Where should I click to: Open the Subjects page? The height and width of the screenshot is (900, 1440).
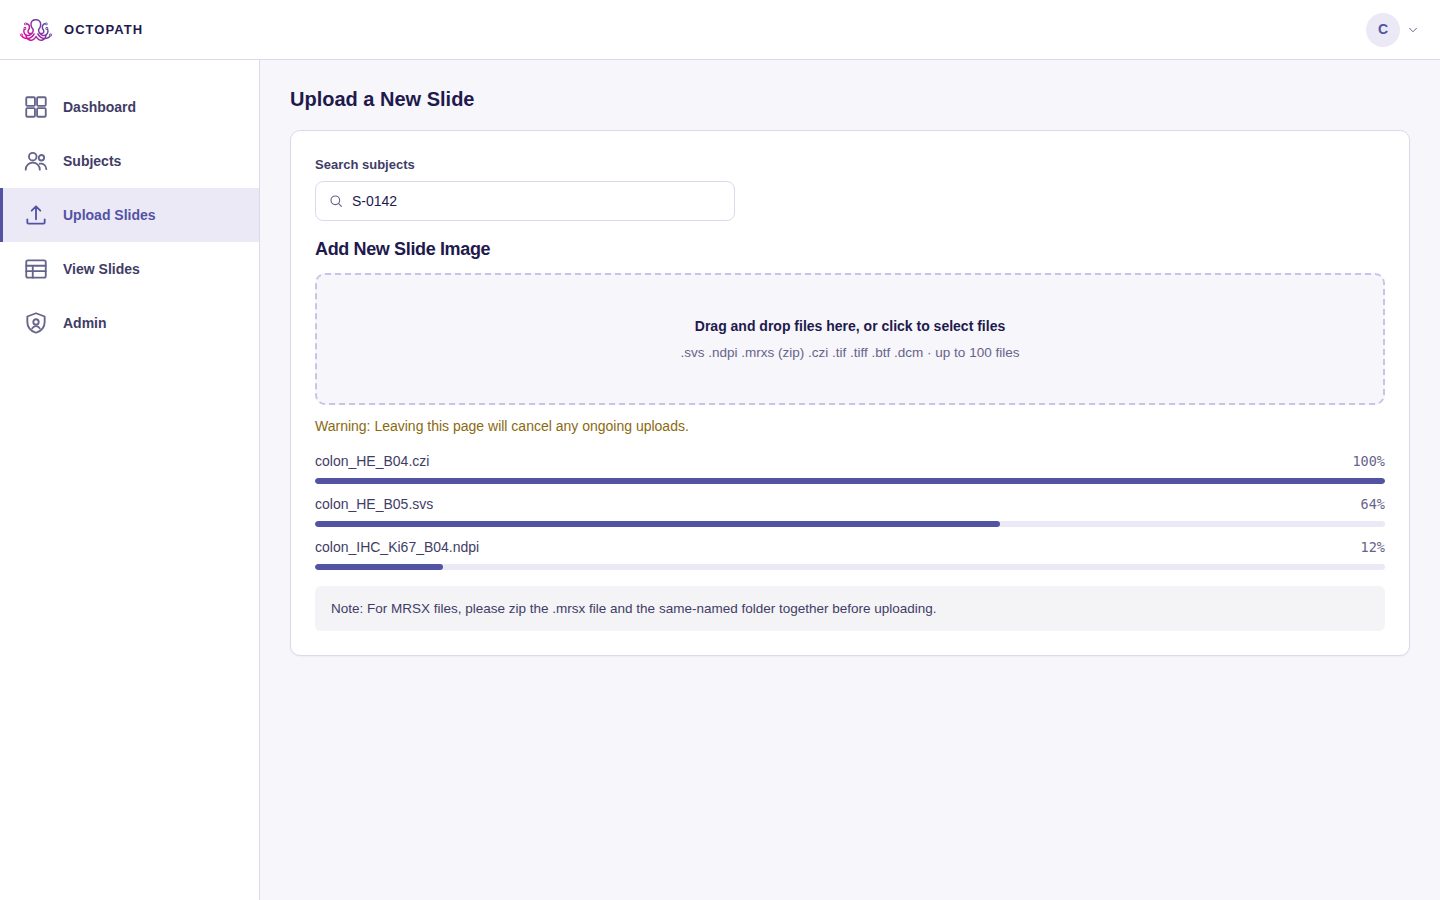[130, 161]
